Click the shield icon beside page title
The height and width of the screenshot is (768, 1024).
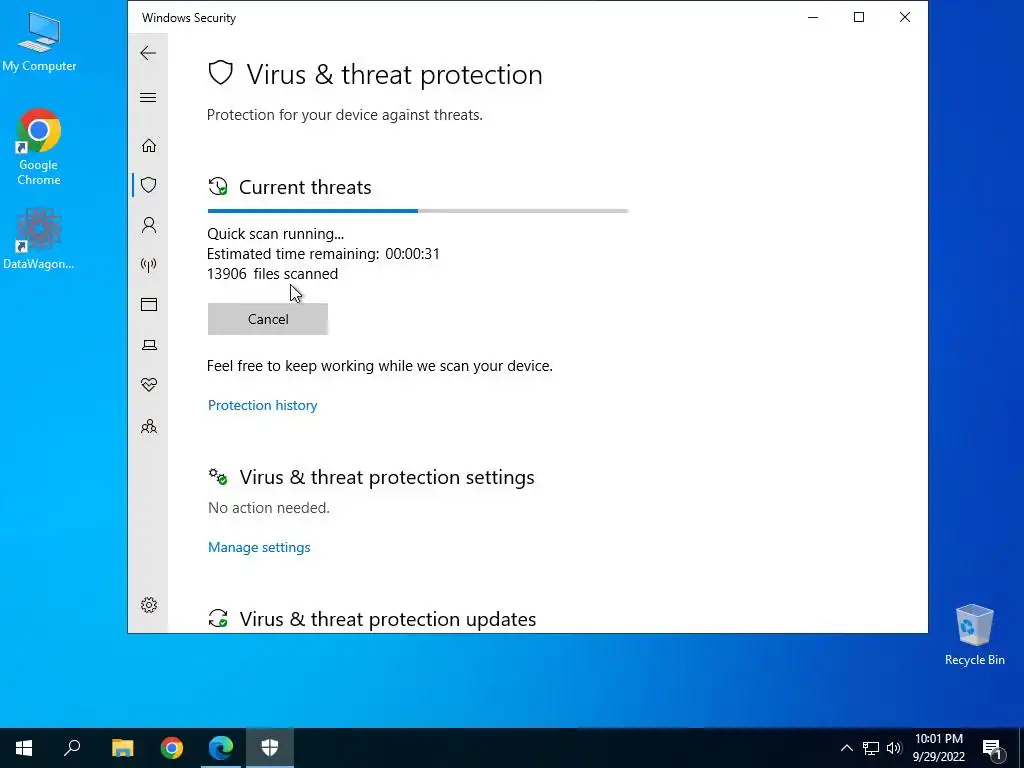tap(221, 73)
